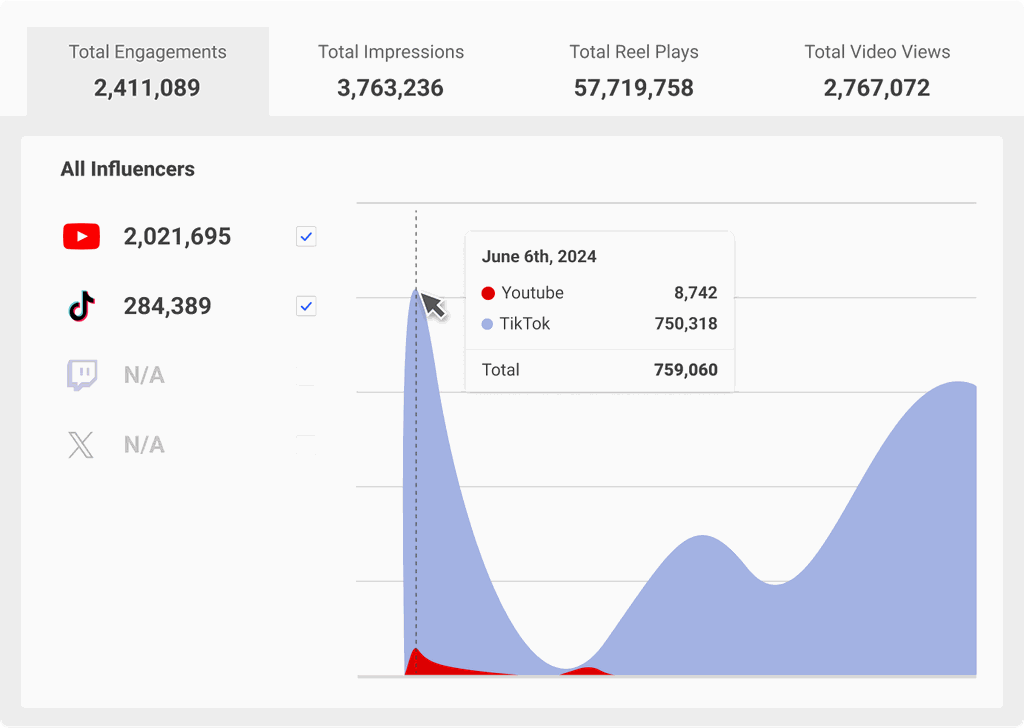Switch to the Total Impressions tab
Viewport: 1024px width, 728px height.
(390, 71)
